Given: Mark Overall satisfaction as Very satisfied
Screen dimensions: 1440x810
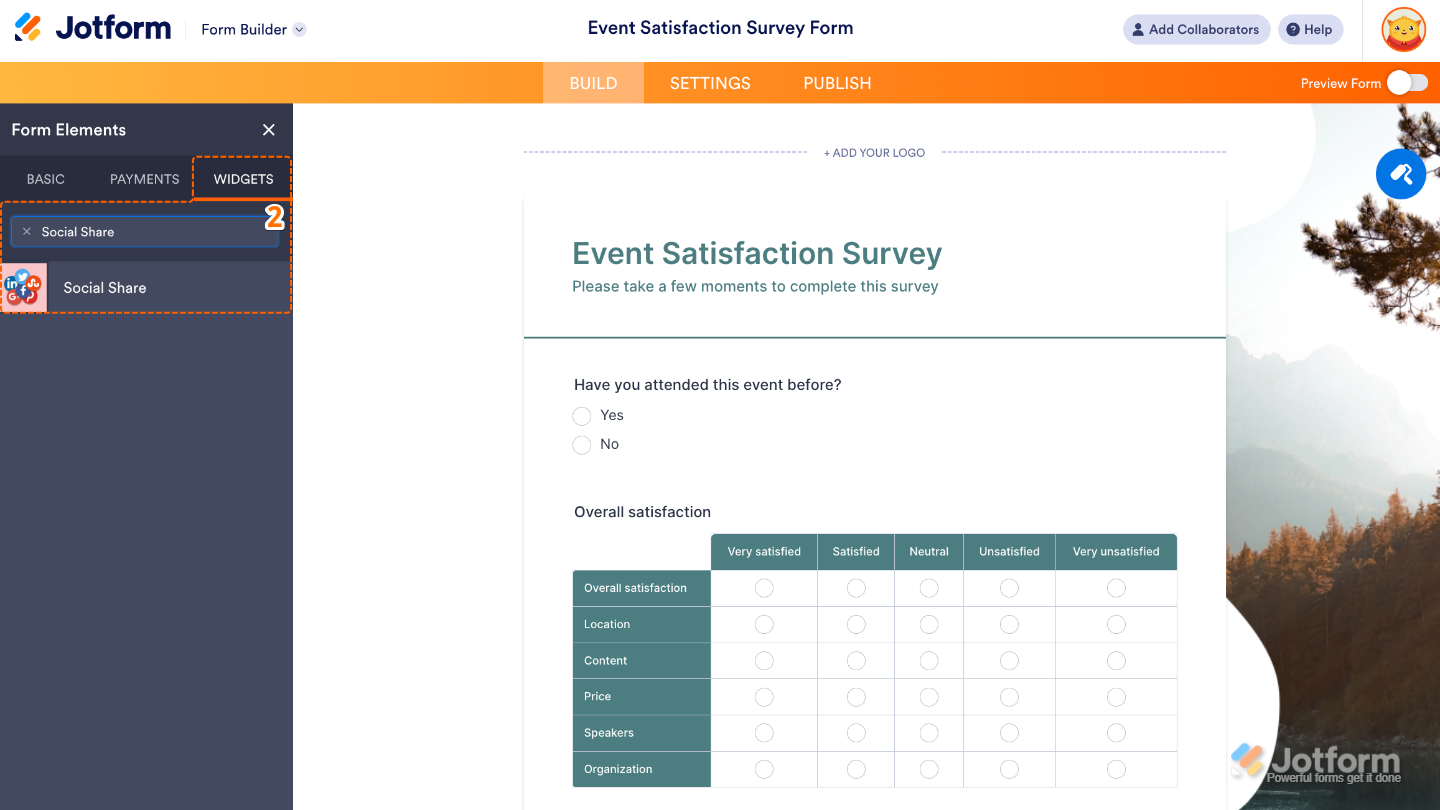Looking at the screenshot, I should pos(764,588).
